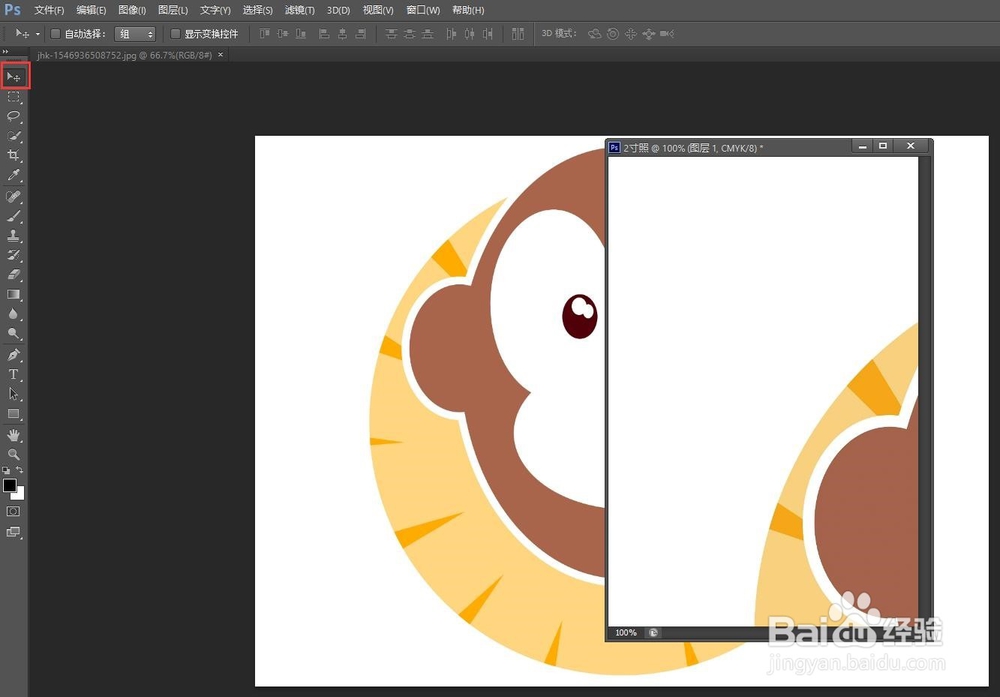Screen dimensions: 1000x697
Task: Click the Ps application logo
Action: [x=13, y=10]
